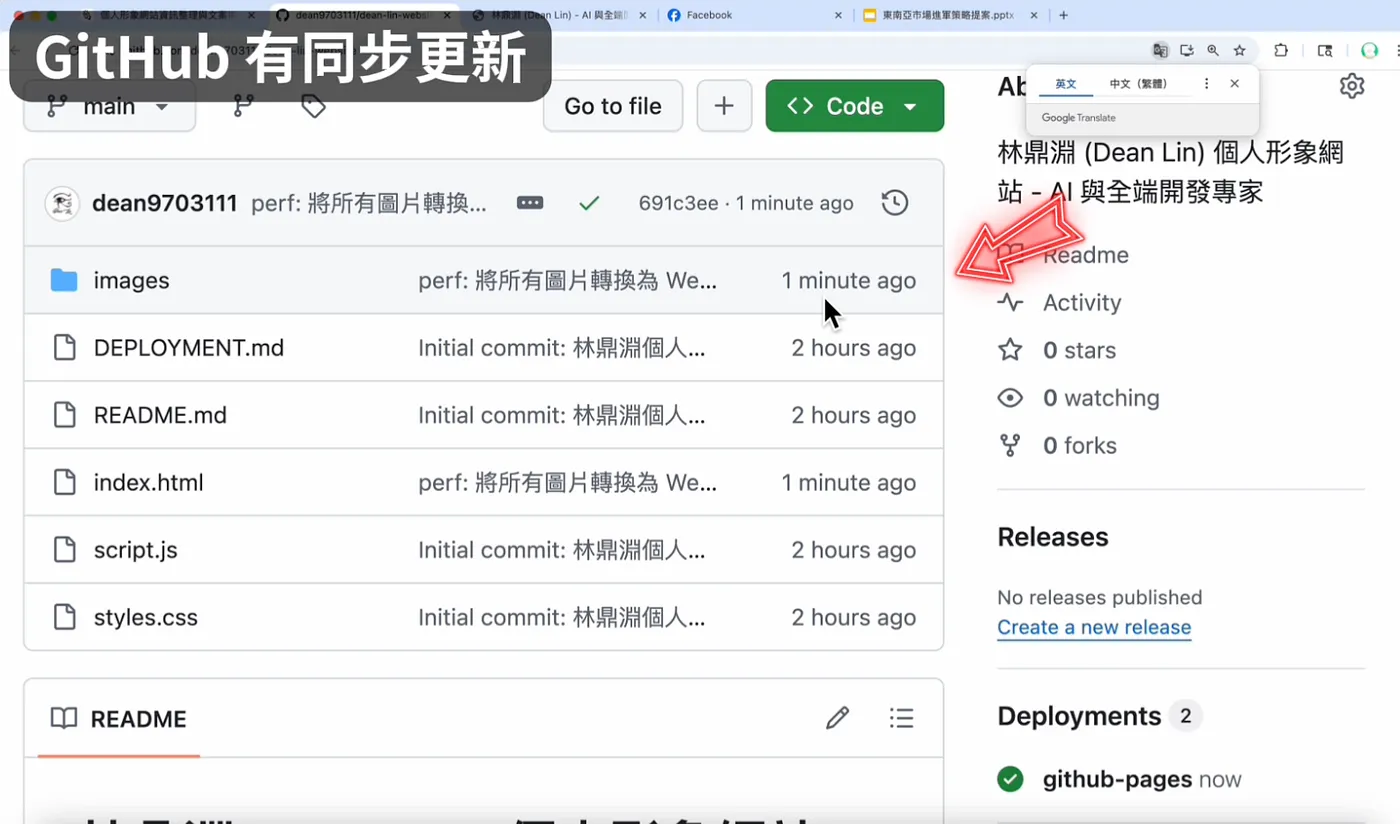Viewport: 1400px width, 824px height.
Task: Open the main branch dropdown
Action: click(110, 106)
